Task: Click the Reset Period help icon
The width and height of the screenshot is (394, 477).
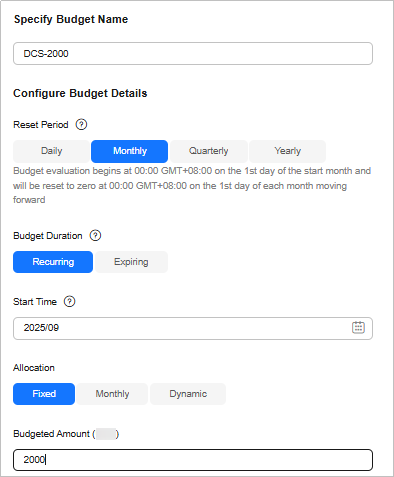Action: click(81, 125)
